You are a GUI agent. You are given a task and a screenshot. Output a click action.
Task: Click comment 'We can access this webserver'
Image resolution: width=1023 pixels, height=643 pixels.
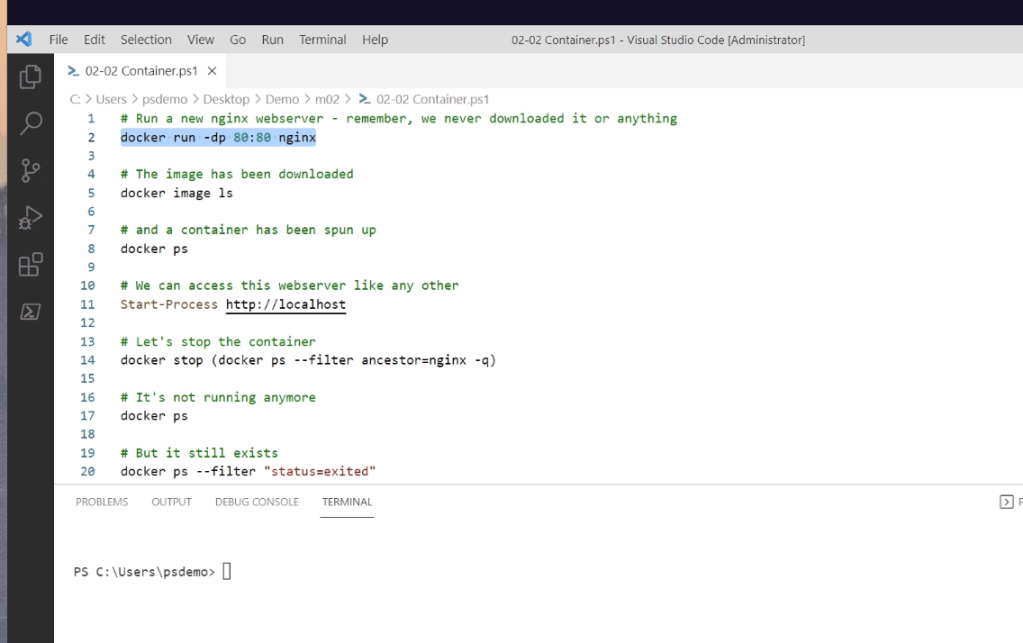290,286
